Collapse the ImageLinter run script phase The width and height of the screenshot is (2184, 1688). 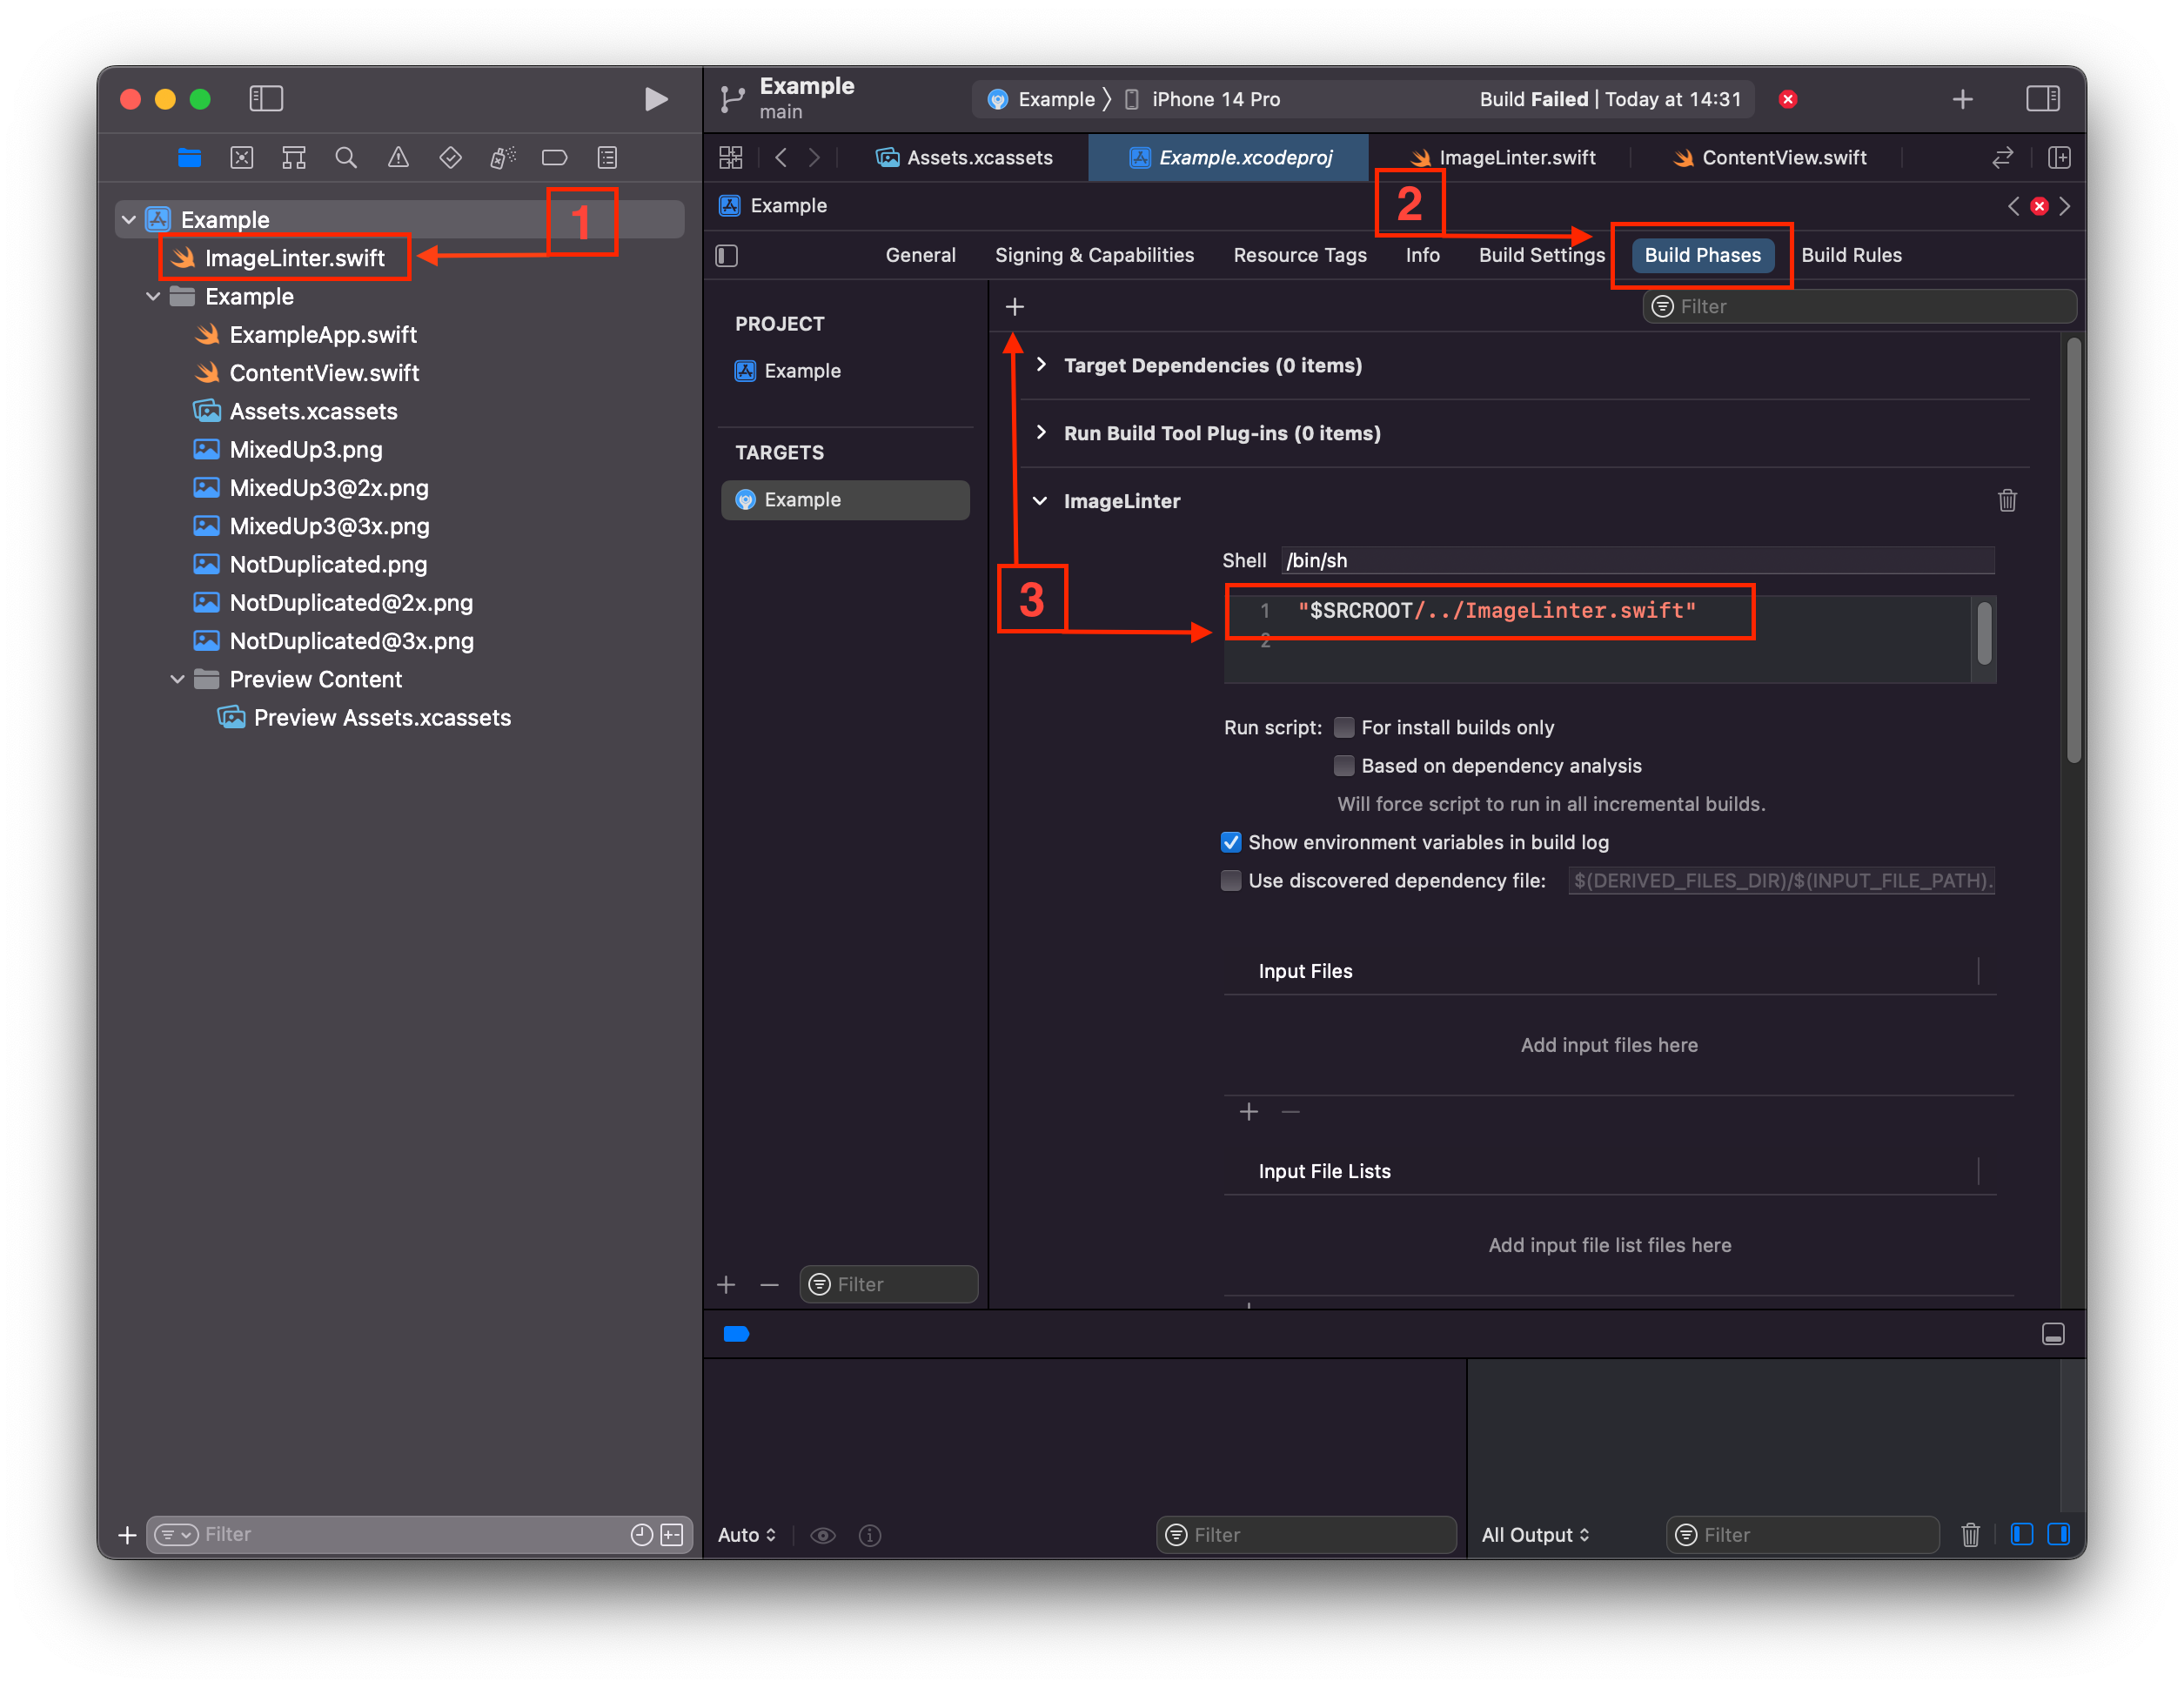pyautogui.click(x=1040, y=501)
